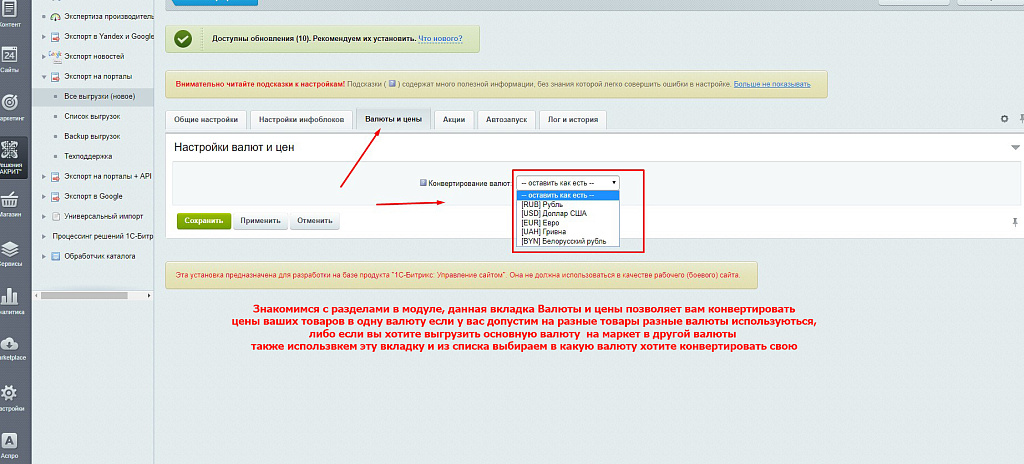The image size is (1024, 464).
Task: Click the tab settings gear icon at right
Action: (1005, 119)
